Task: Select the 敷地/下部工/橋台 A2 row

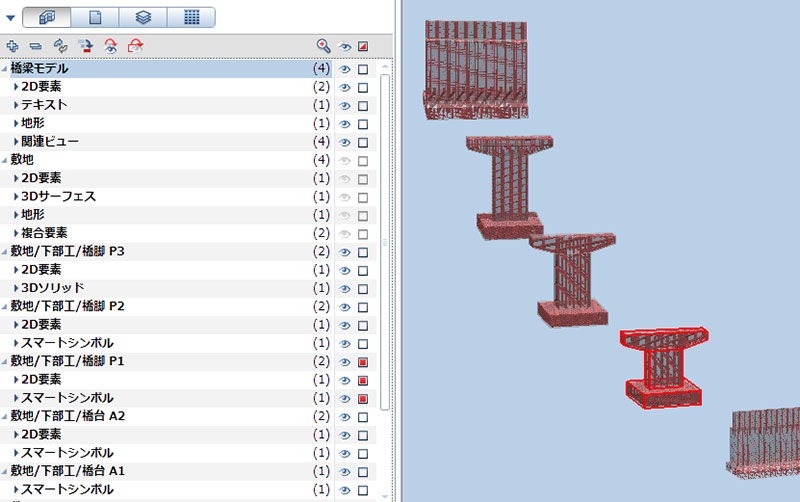Action: pyautogui.click(x=166, y=417)
